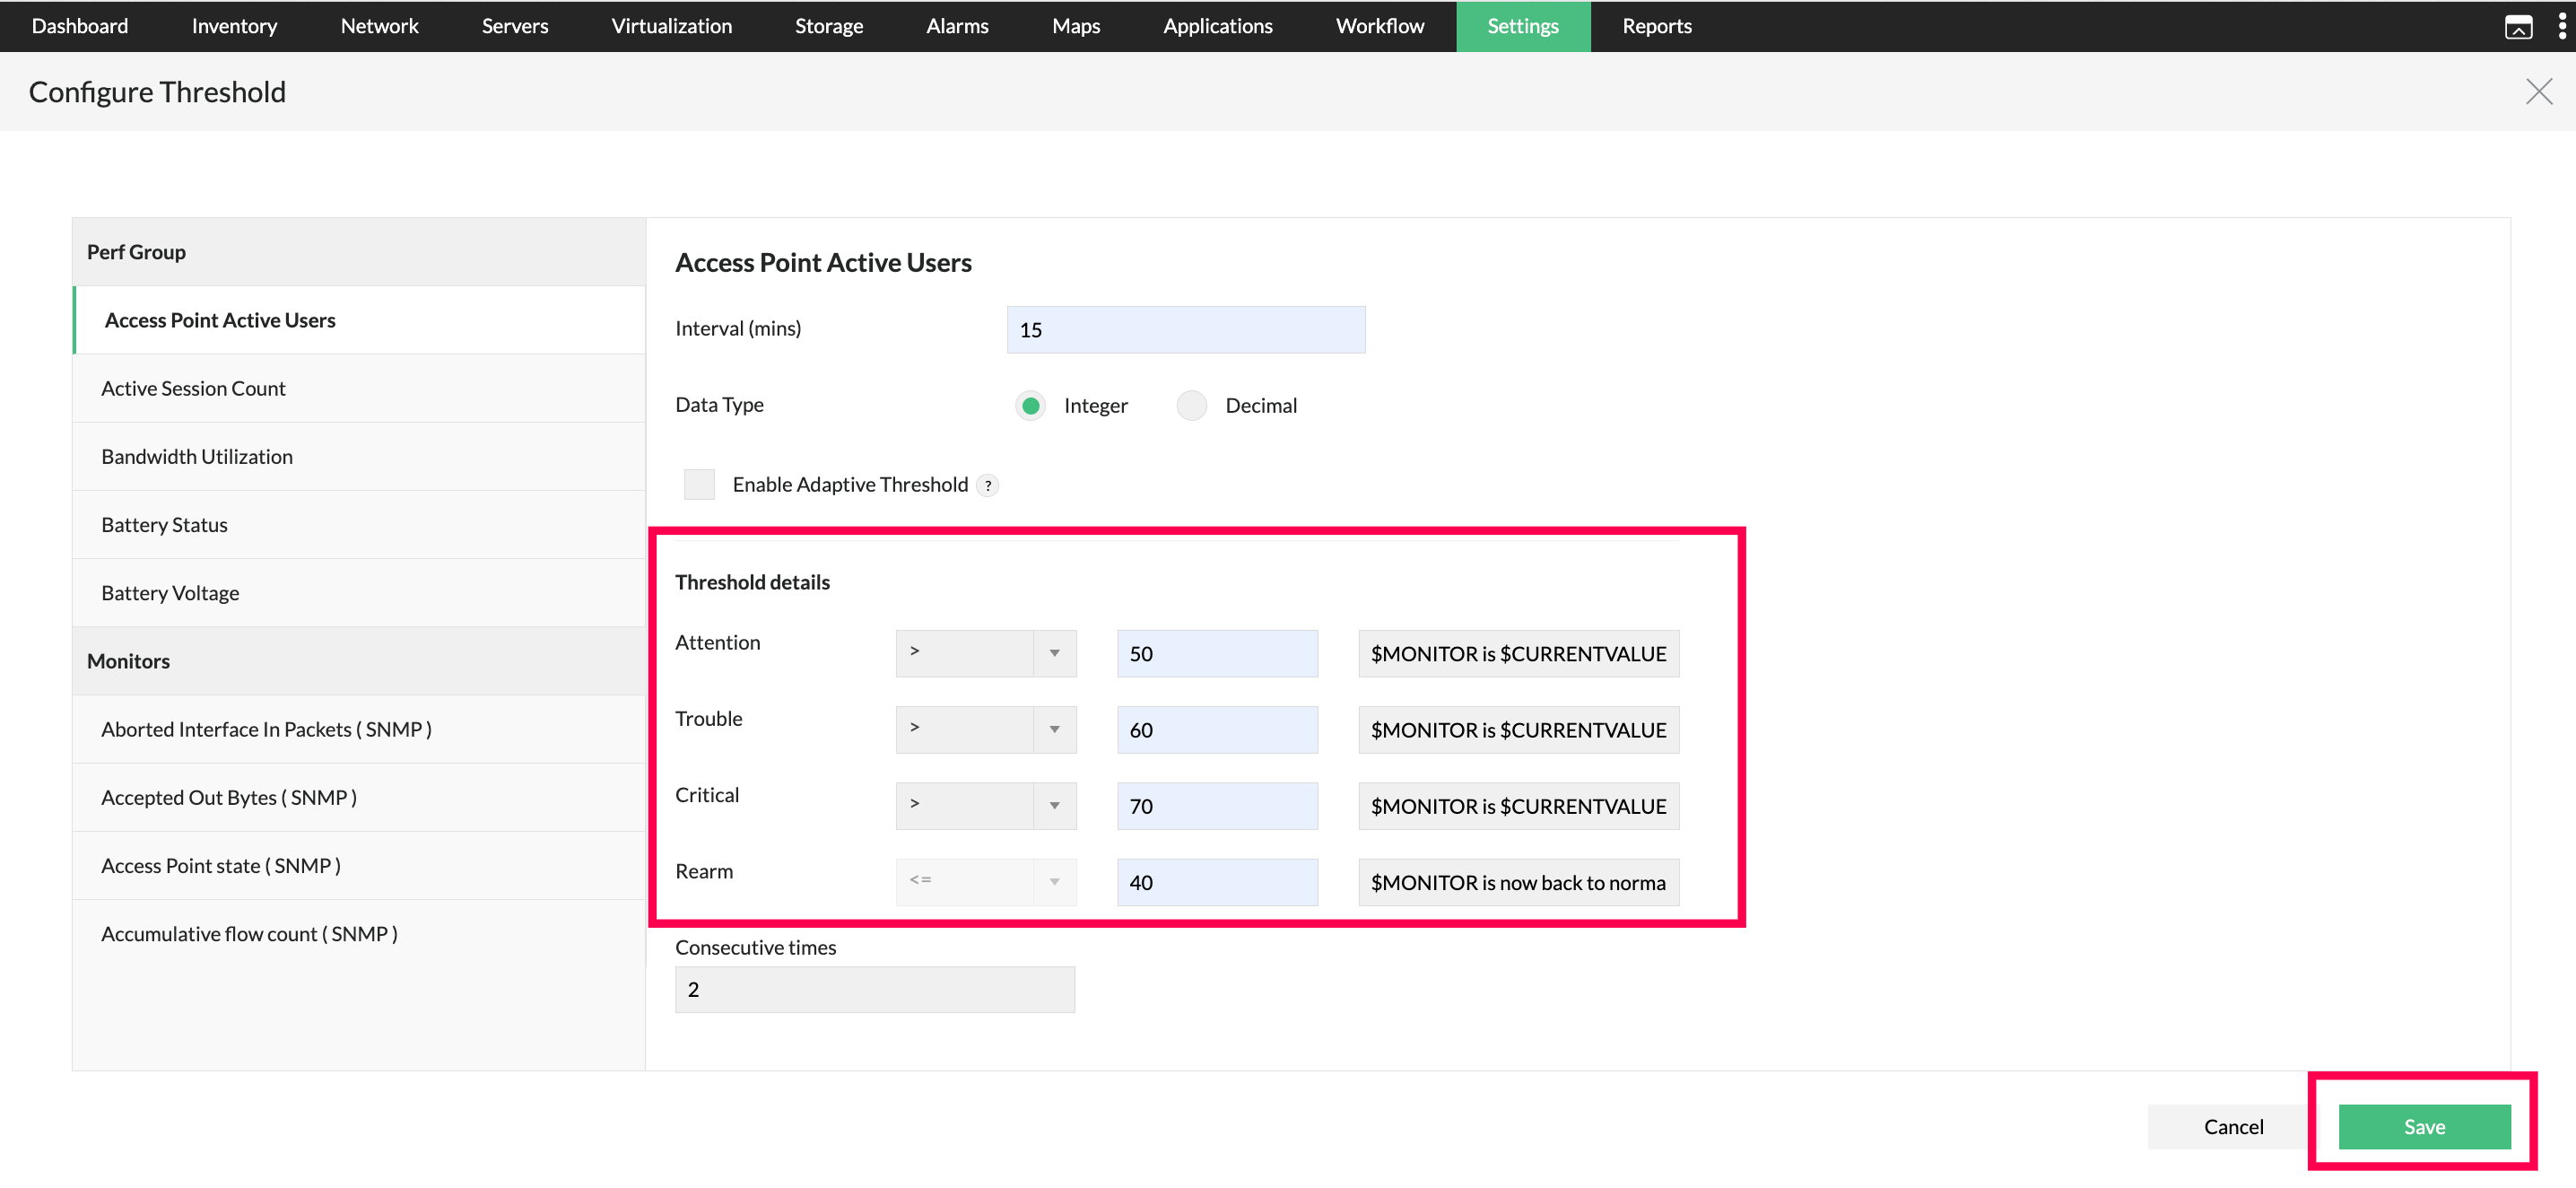The height and width of the screenshot is (1188, 2576).
Task: Open the screen capture icon in top bar
Action: [x=2518, y=27]
